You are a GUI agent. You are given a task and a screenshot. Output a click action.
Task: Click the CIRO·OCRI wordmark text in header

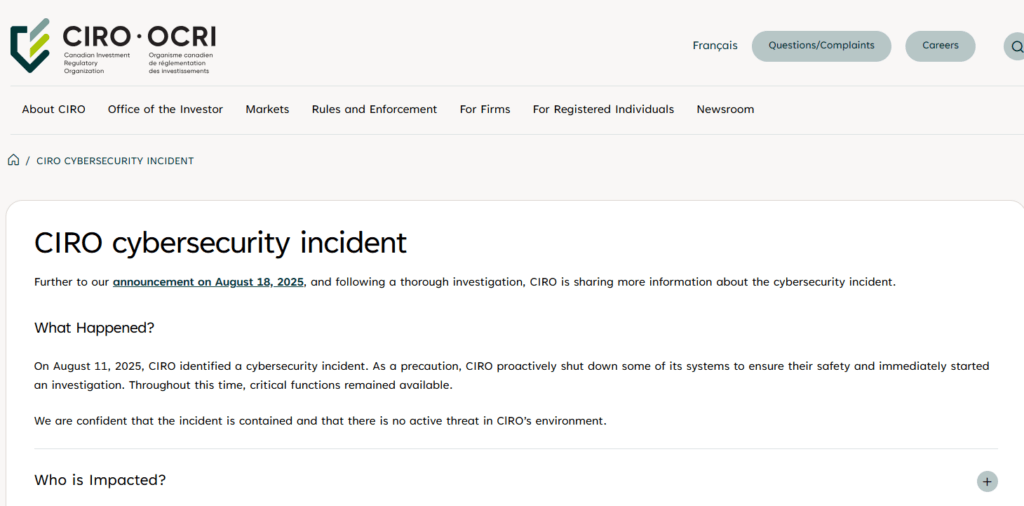(x=138, y=36)
